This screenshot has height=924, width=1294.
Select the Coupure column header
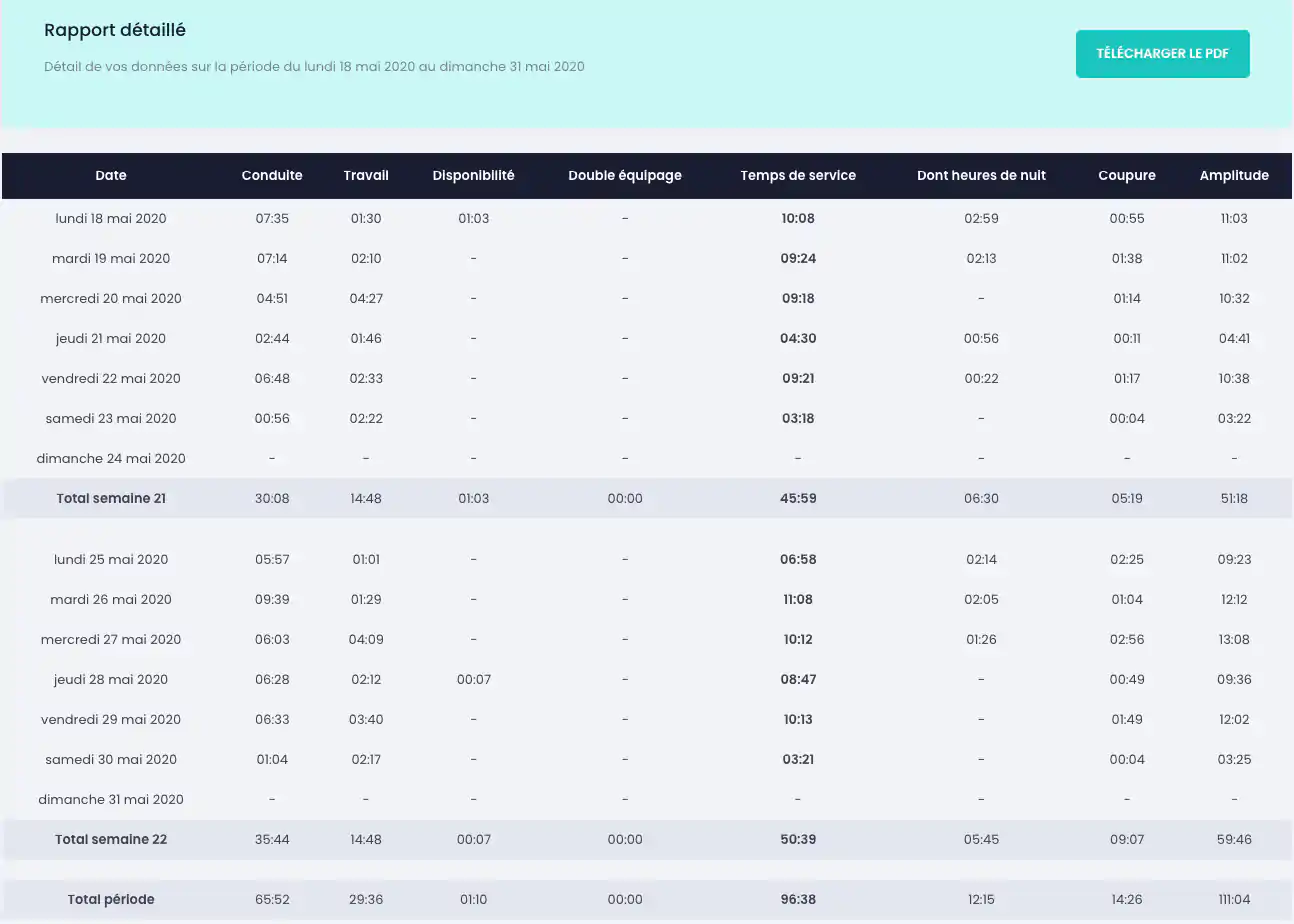(1127, 175)
